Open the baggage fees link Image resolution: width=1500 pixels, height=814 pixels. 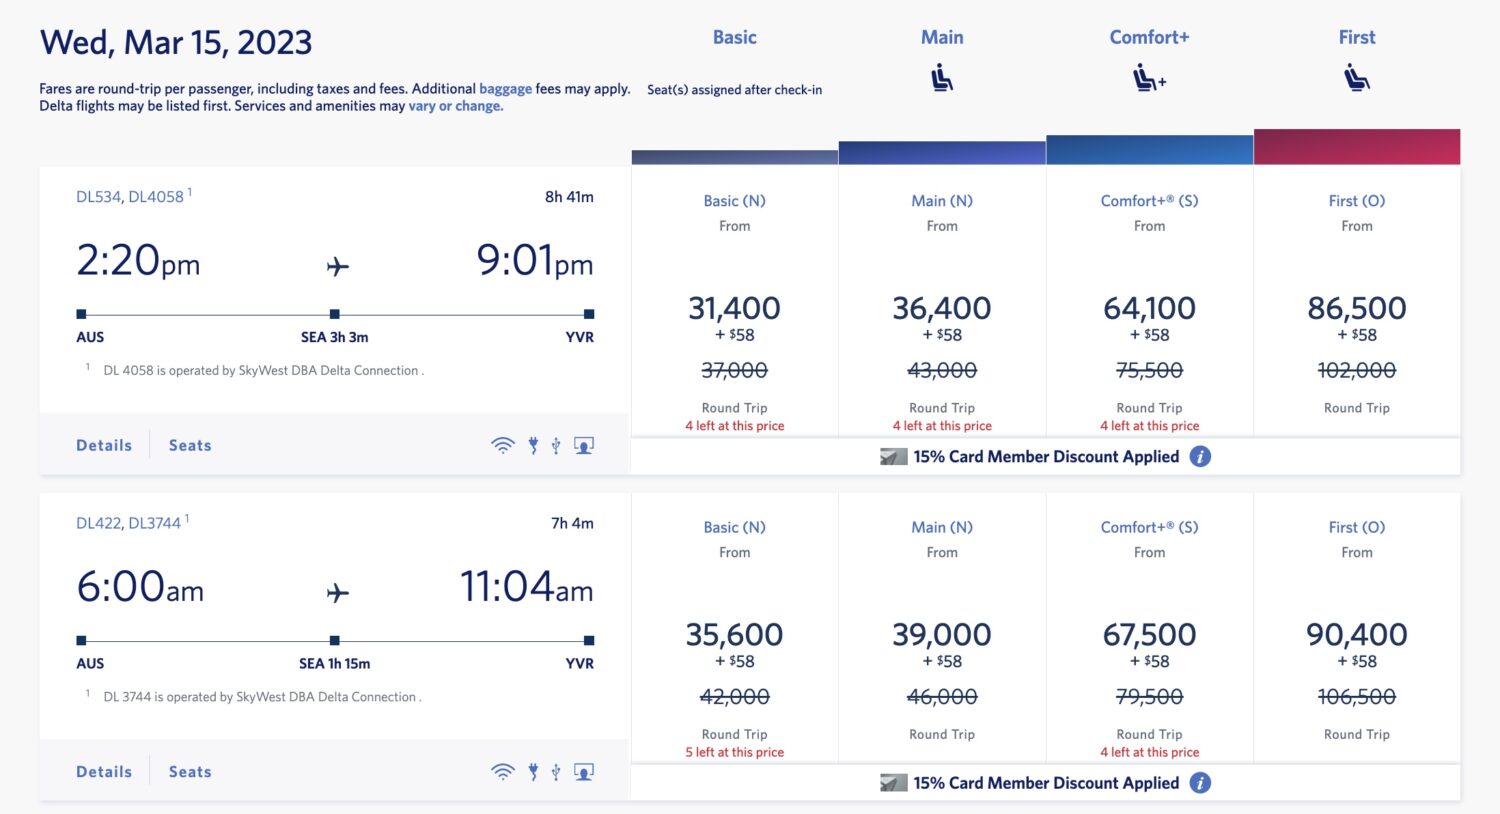pos(505,88)
